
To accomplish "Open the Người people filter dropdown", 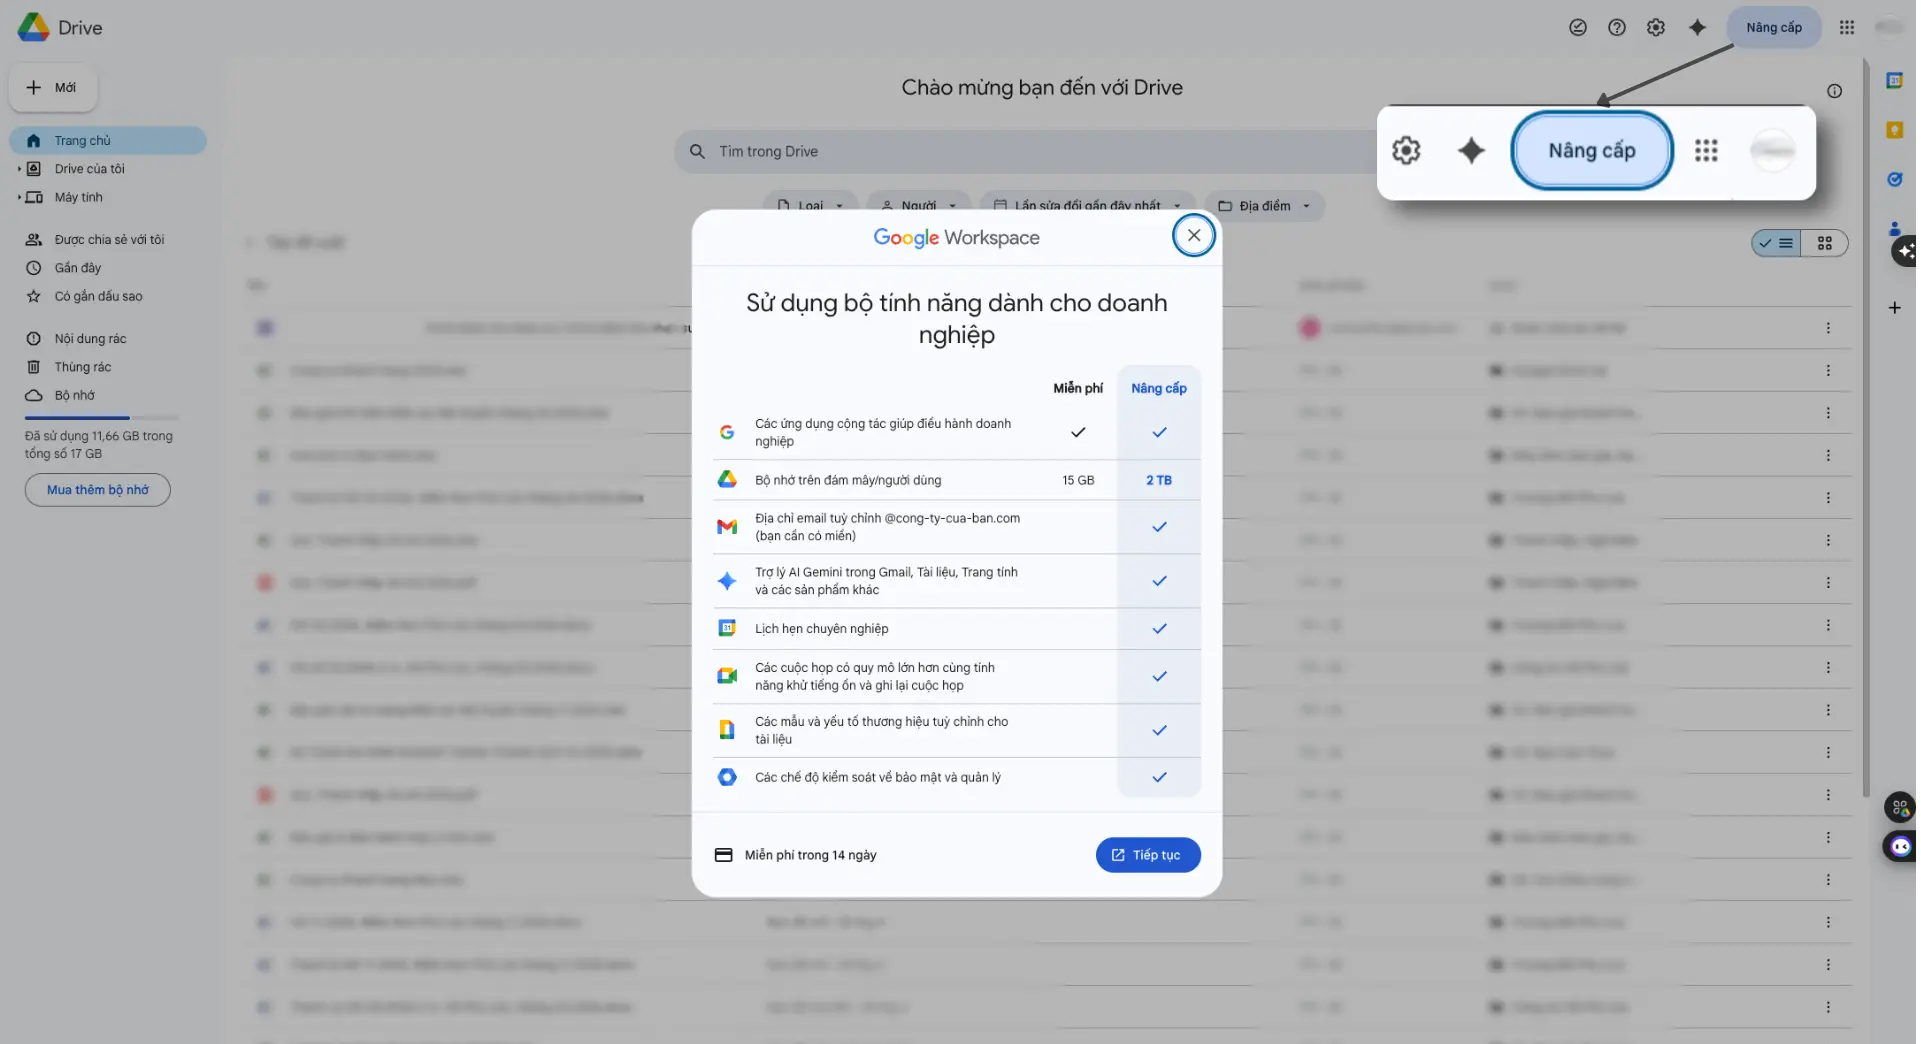I will [920, 206].
